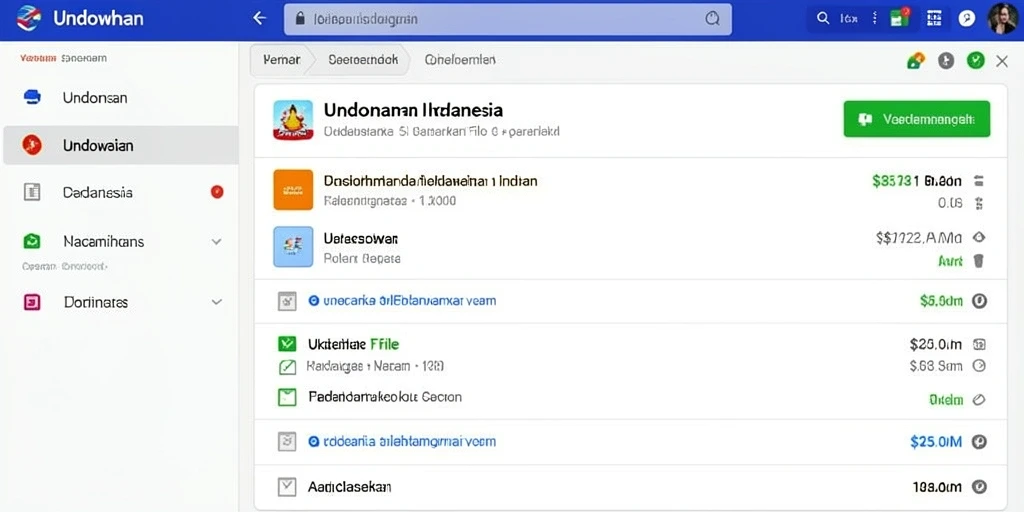This screenshot has width=1024, height=512.
Task: Expand the Dortinates sidebar section
Action: [x=216, y=302]
